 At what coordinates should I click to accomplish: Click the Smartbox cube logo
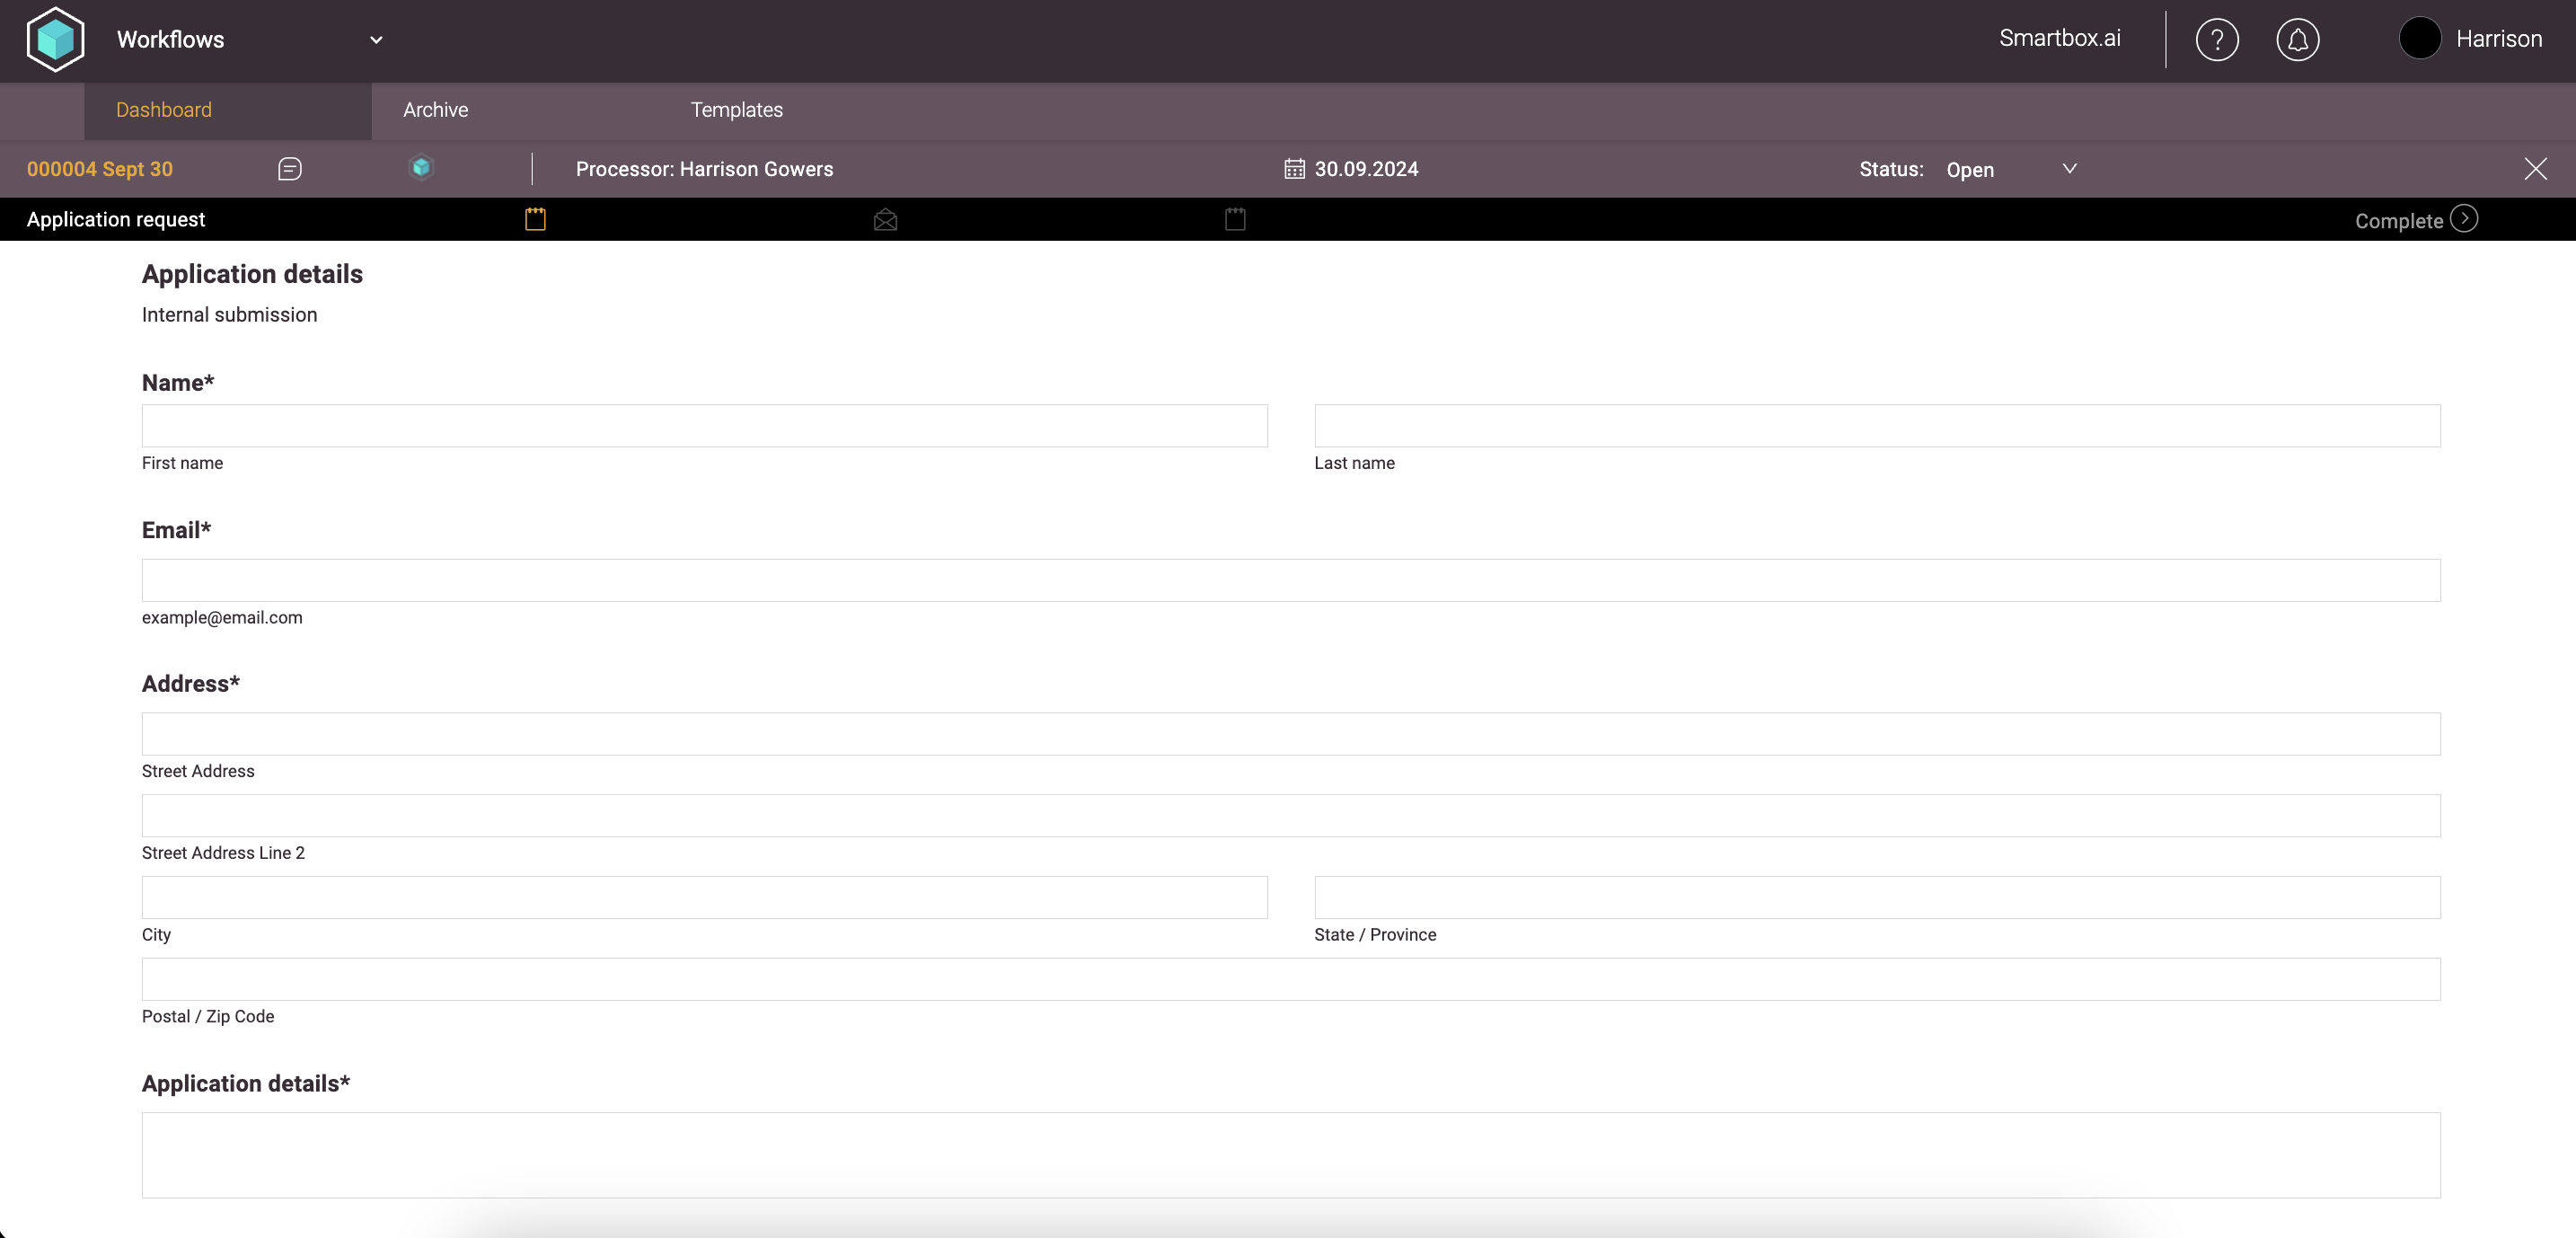click(x=55, y=40)
